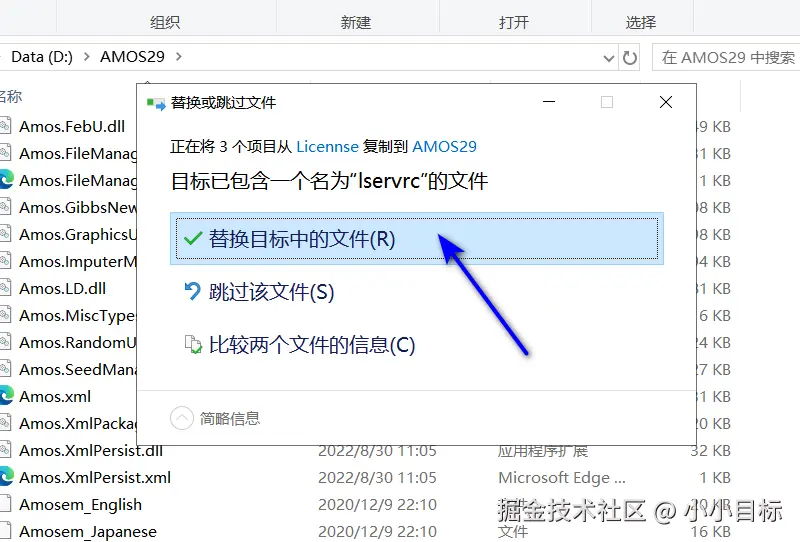
Task: Expand chevron after AMOS29 in path
Action: (x=179, y=57)
